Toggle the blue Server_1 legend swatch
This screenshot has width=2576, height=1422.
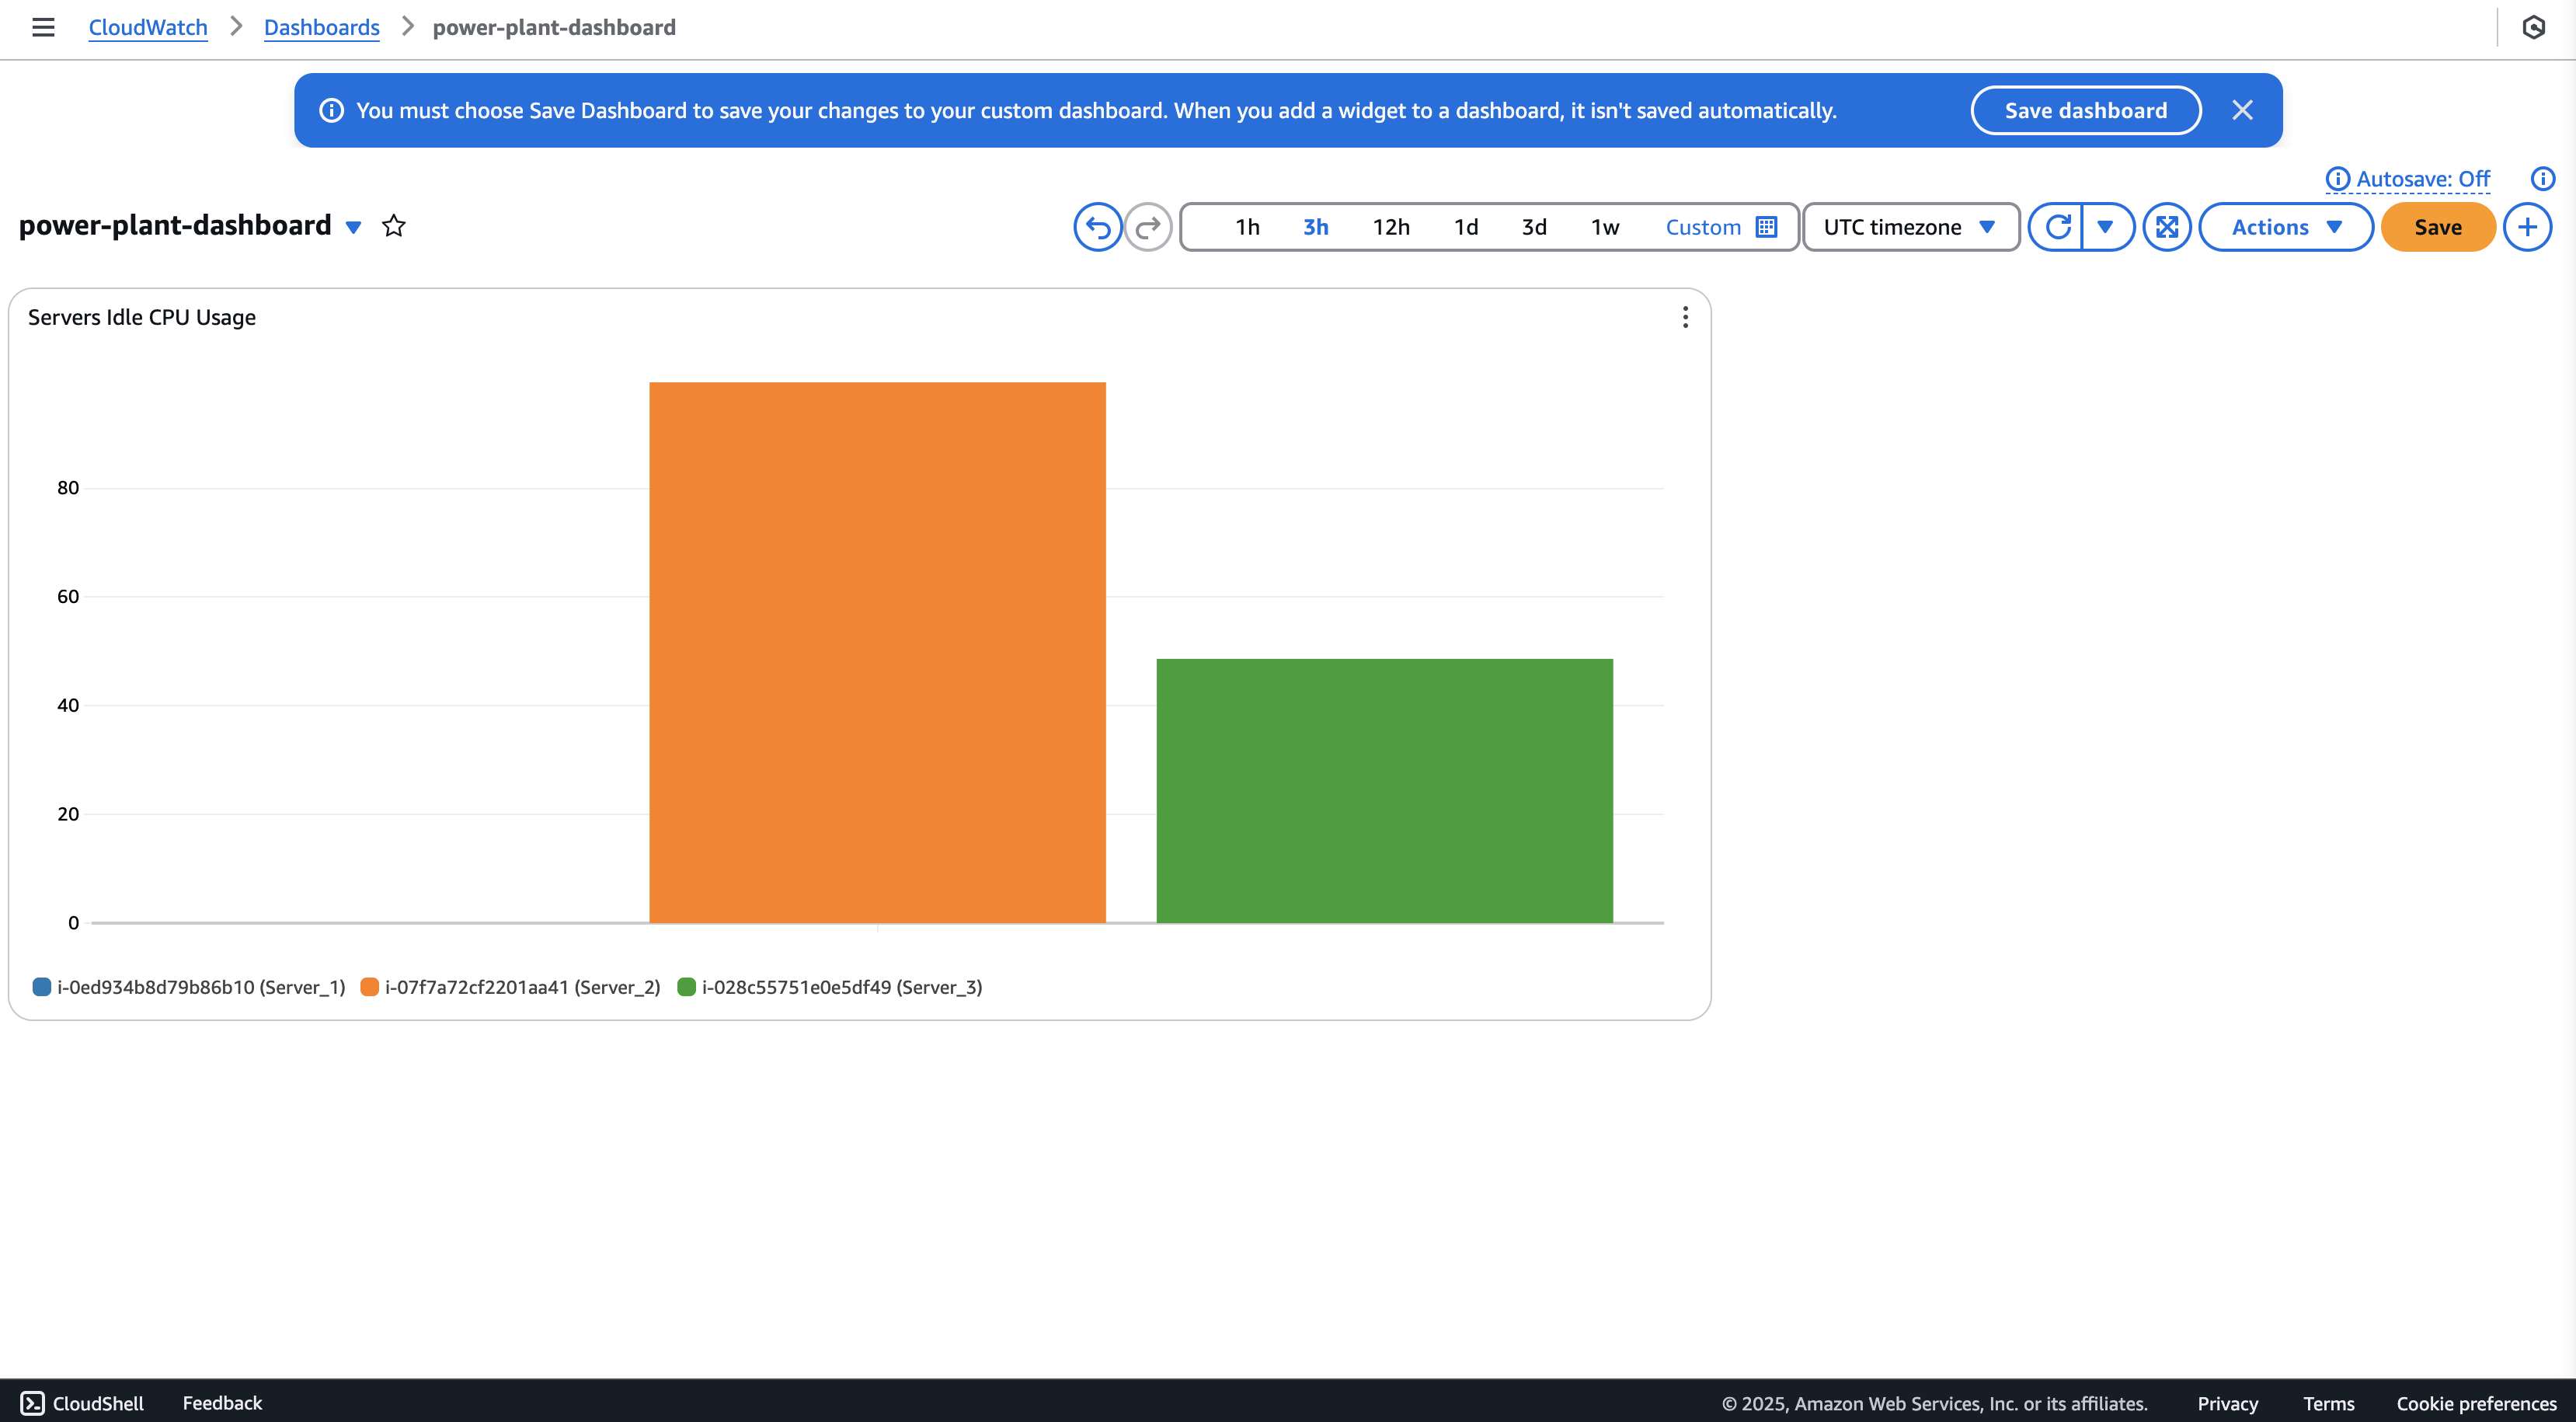41,987
